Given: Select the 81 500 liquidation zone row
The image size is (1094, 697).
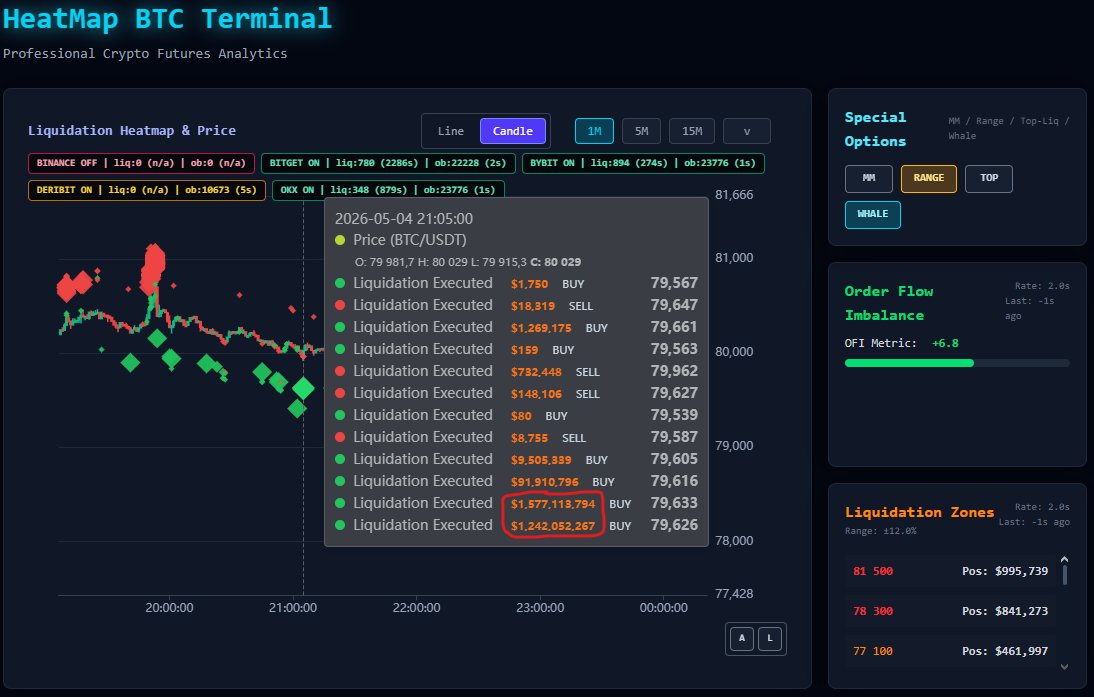Looking at the screenshot, I should click(x=950, y=571).
